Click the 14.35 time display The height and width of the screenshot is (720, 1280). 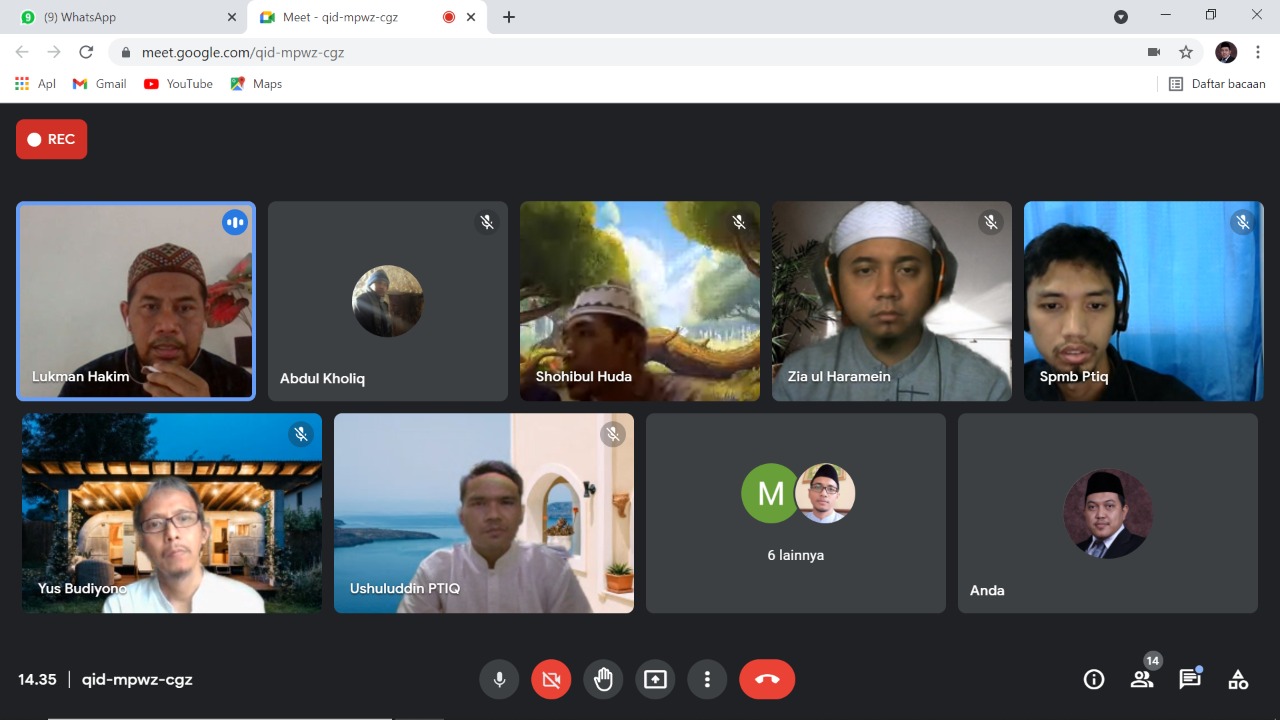point(37,679)
